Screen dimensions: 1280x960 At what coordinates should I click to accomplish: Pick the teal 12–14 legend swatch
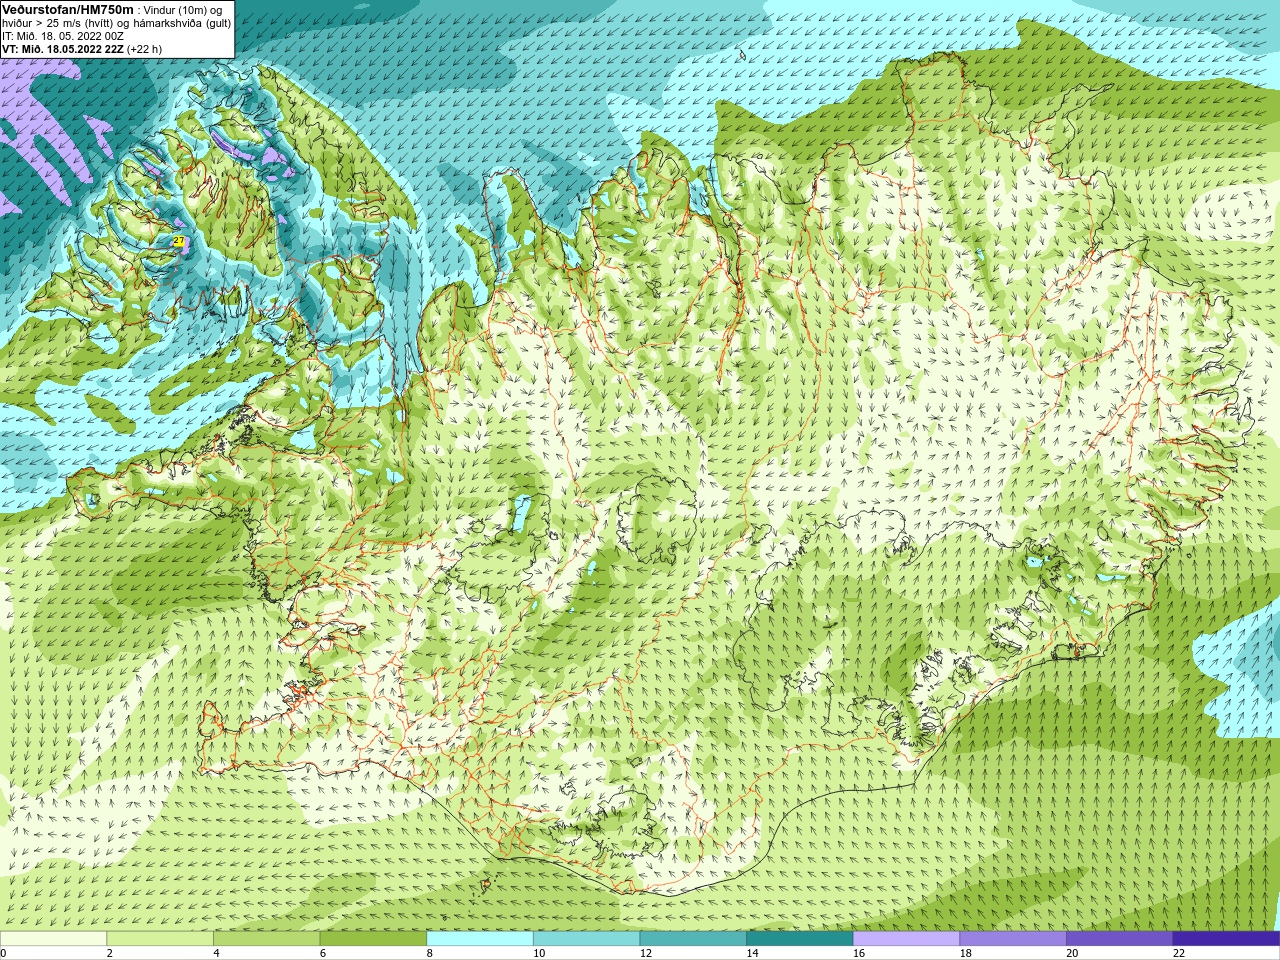pyautogui.click(x=693, y=939)
